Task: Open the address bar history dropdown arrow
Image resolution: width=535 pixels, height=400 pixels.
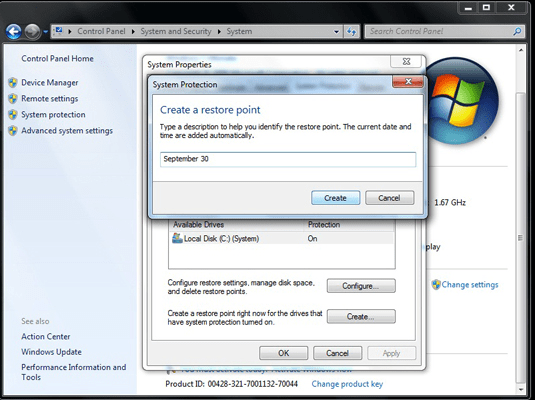Action: tap(336, 32)
